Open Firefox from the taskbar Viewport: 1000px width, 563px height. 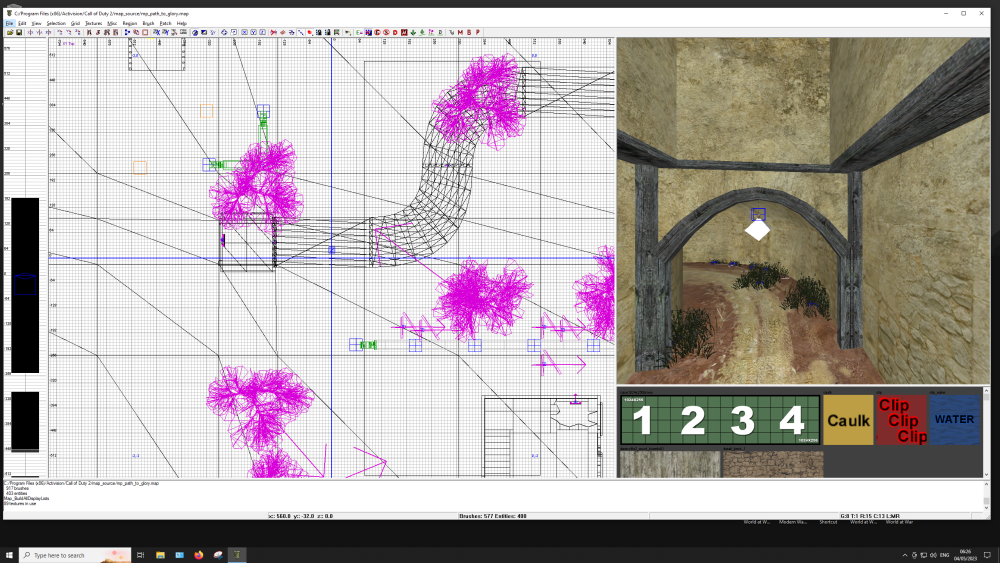[198, 555]
